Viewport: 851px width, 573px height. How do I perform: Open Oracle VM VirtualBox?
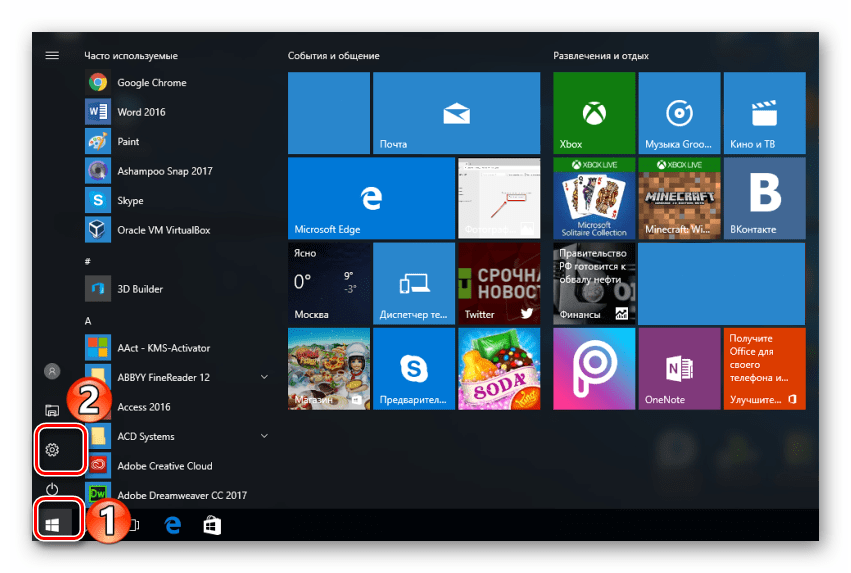click(x=163, y=230)
